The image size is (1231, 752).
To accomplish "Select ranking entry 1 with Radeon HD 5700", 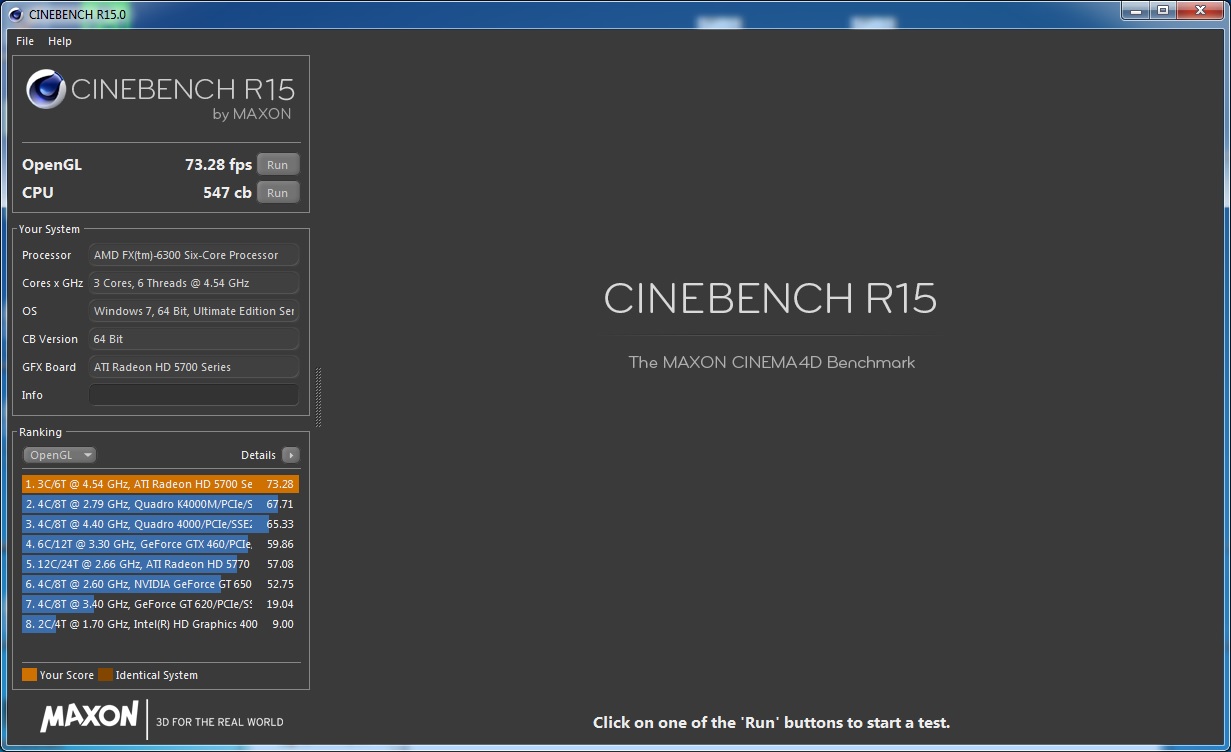I will point(160,484).
